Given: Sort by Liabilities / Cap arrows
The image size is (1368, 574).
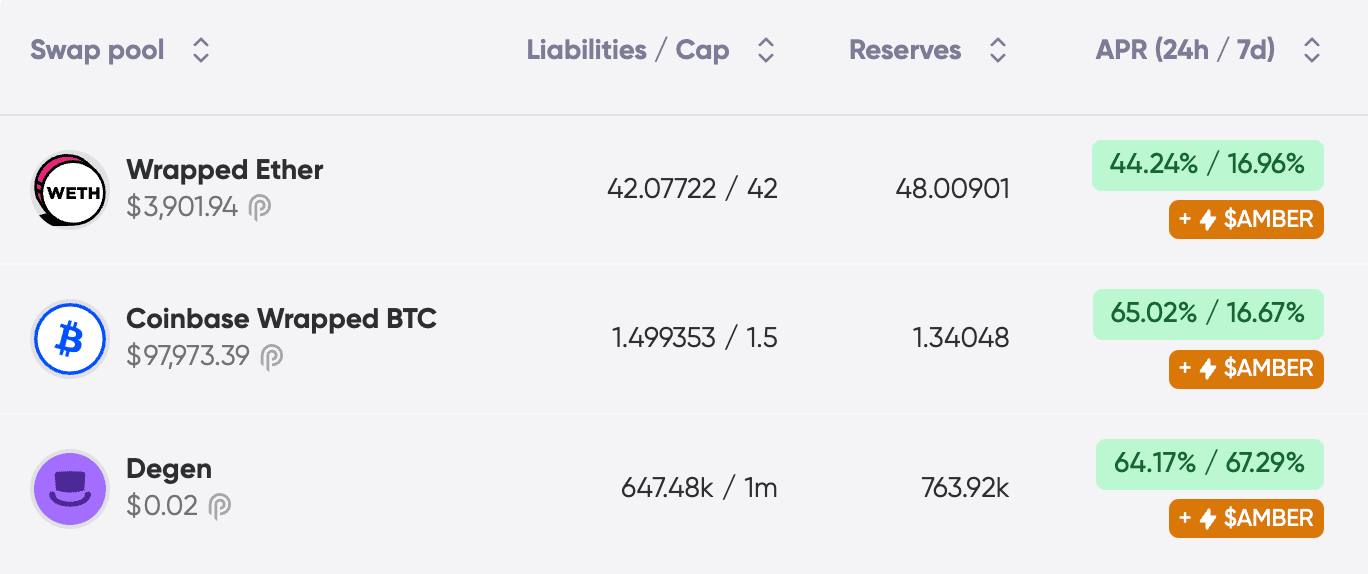Looking at the screenshot, I should [x=766, y=51].
